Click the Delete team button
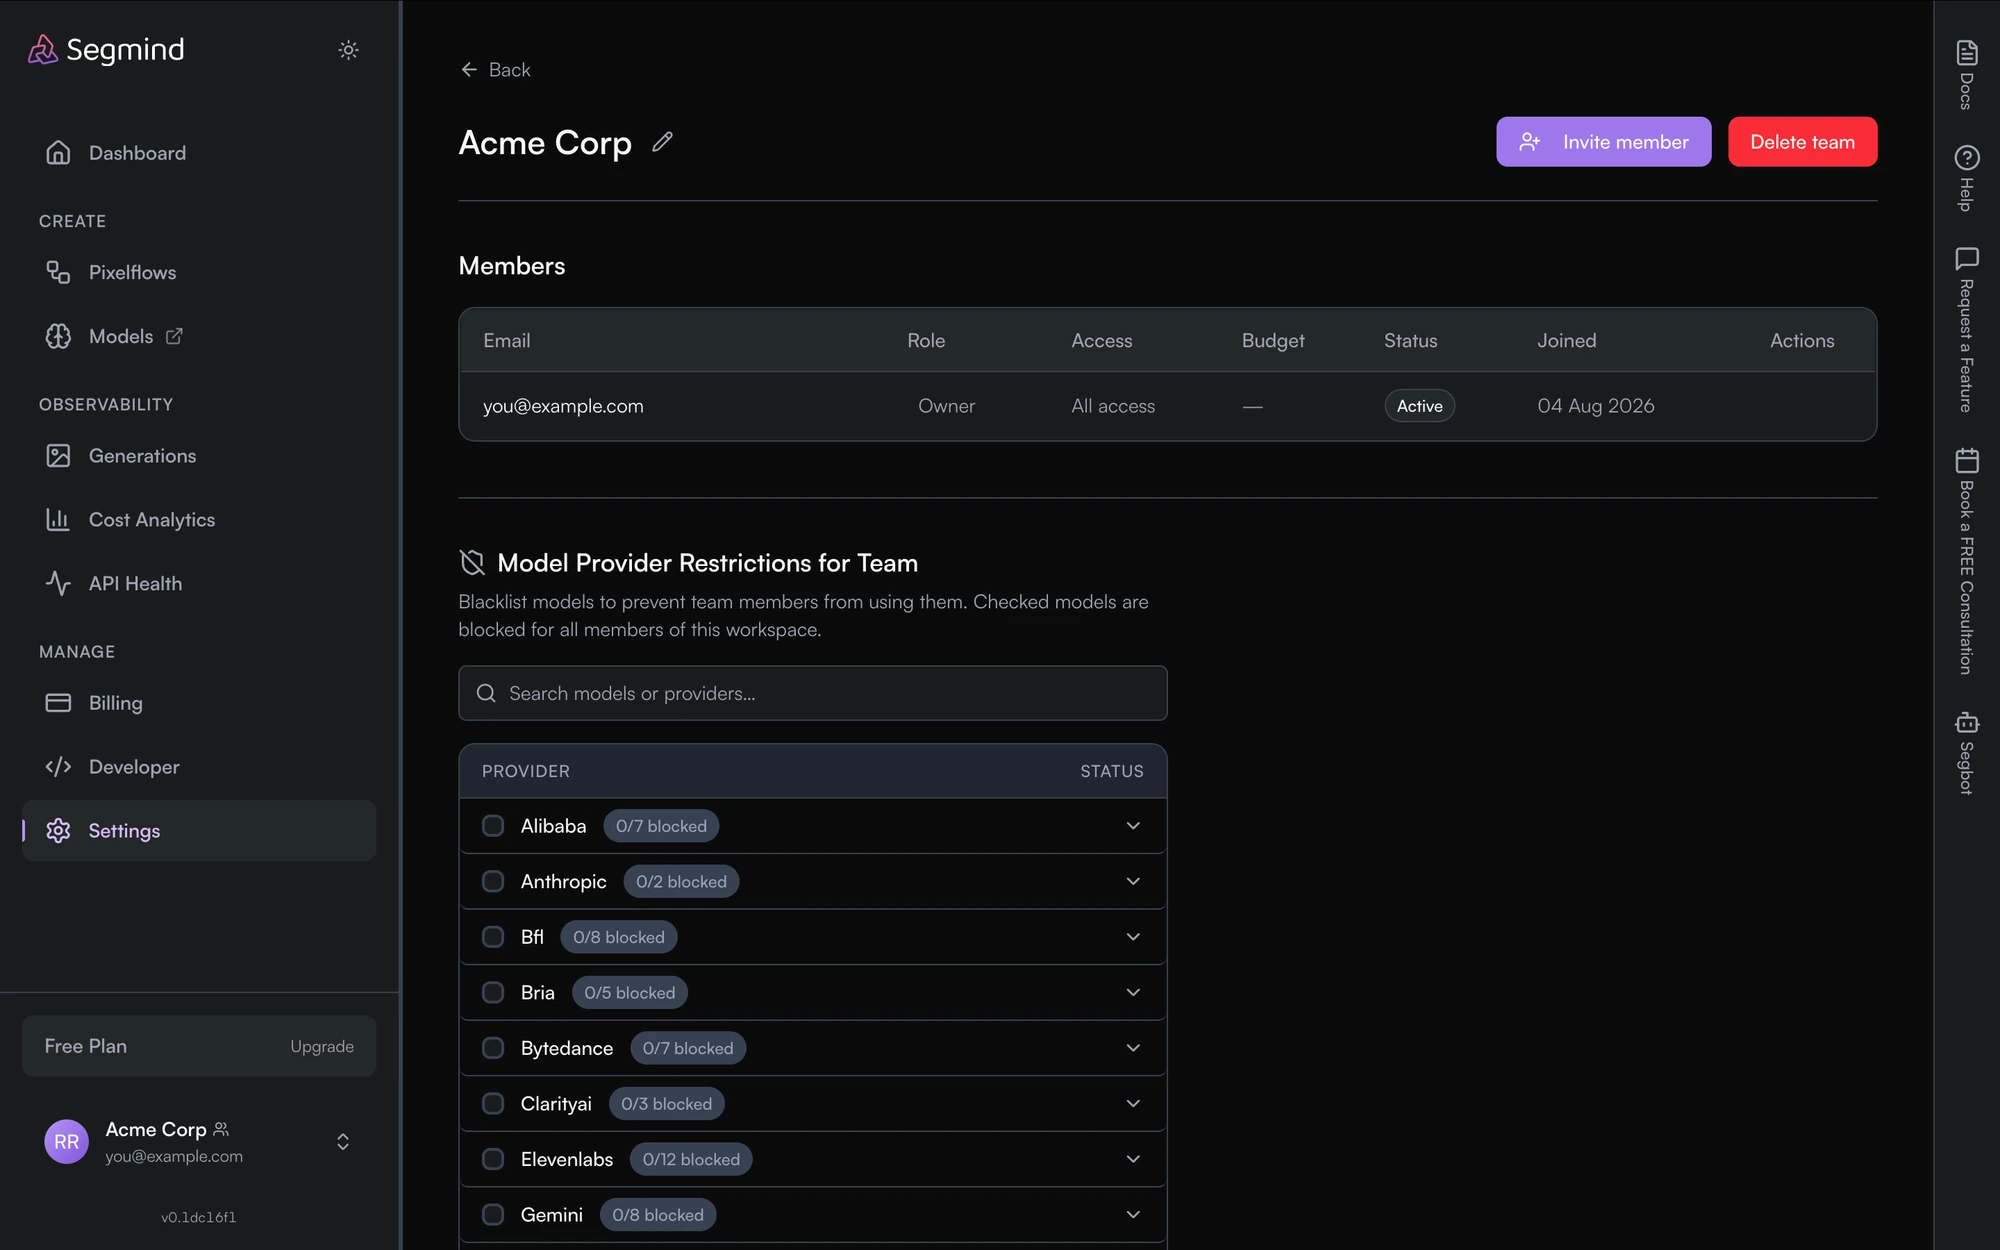Viewport: 2000px width, 1250px height. 1802,142
